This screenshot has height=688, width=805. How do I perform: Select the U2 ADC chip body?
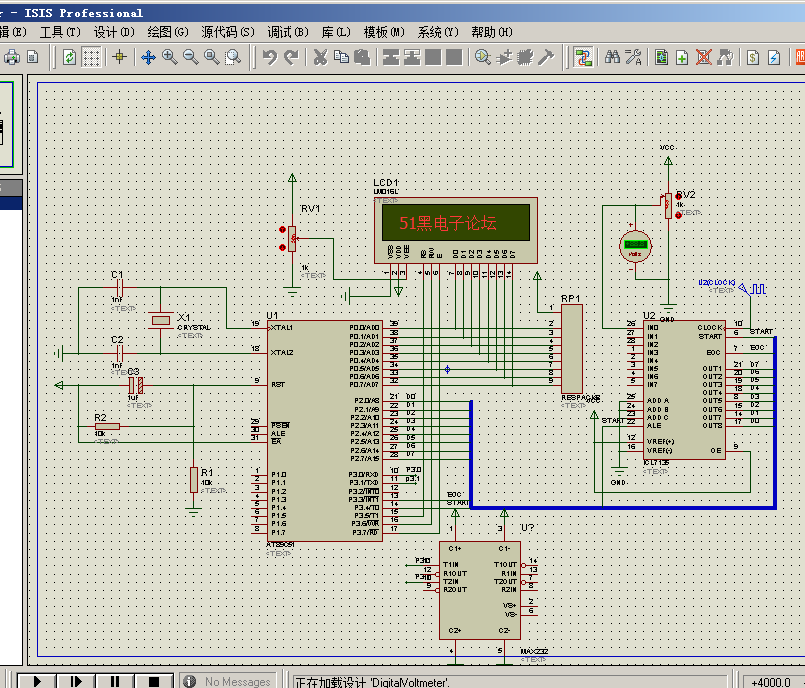click(684, 390)
